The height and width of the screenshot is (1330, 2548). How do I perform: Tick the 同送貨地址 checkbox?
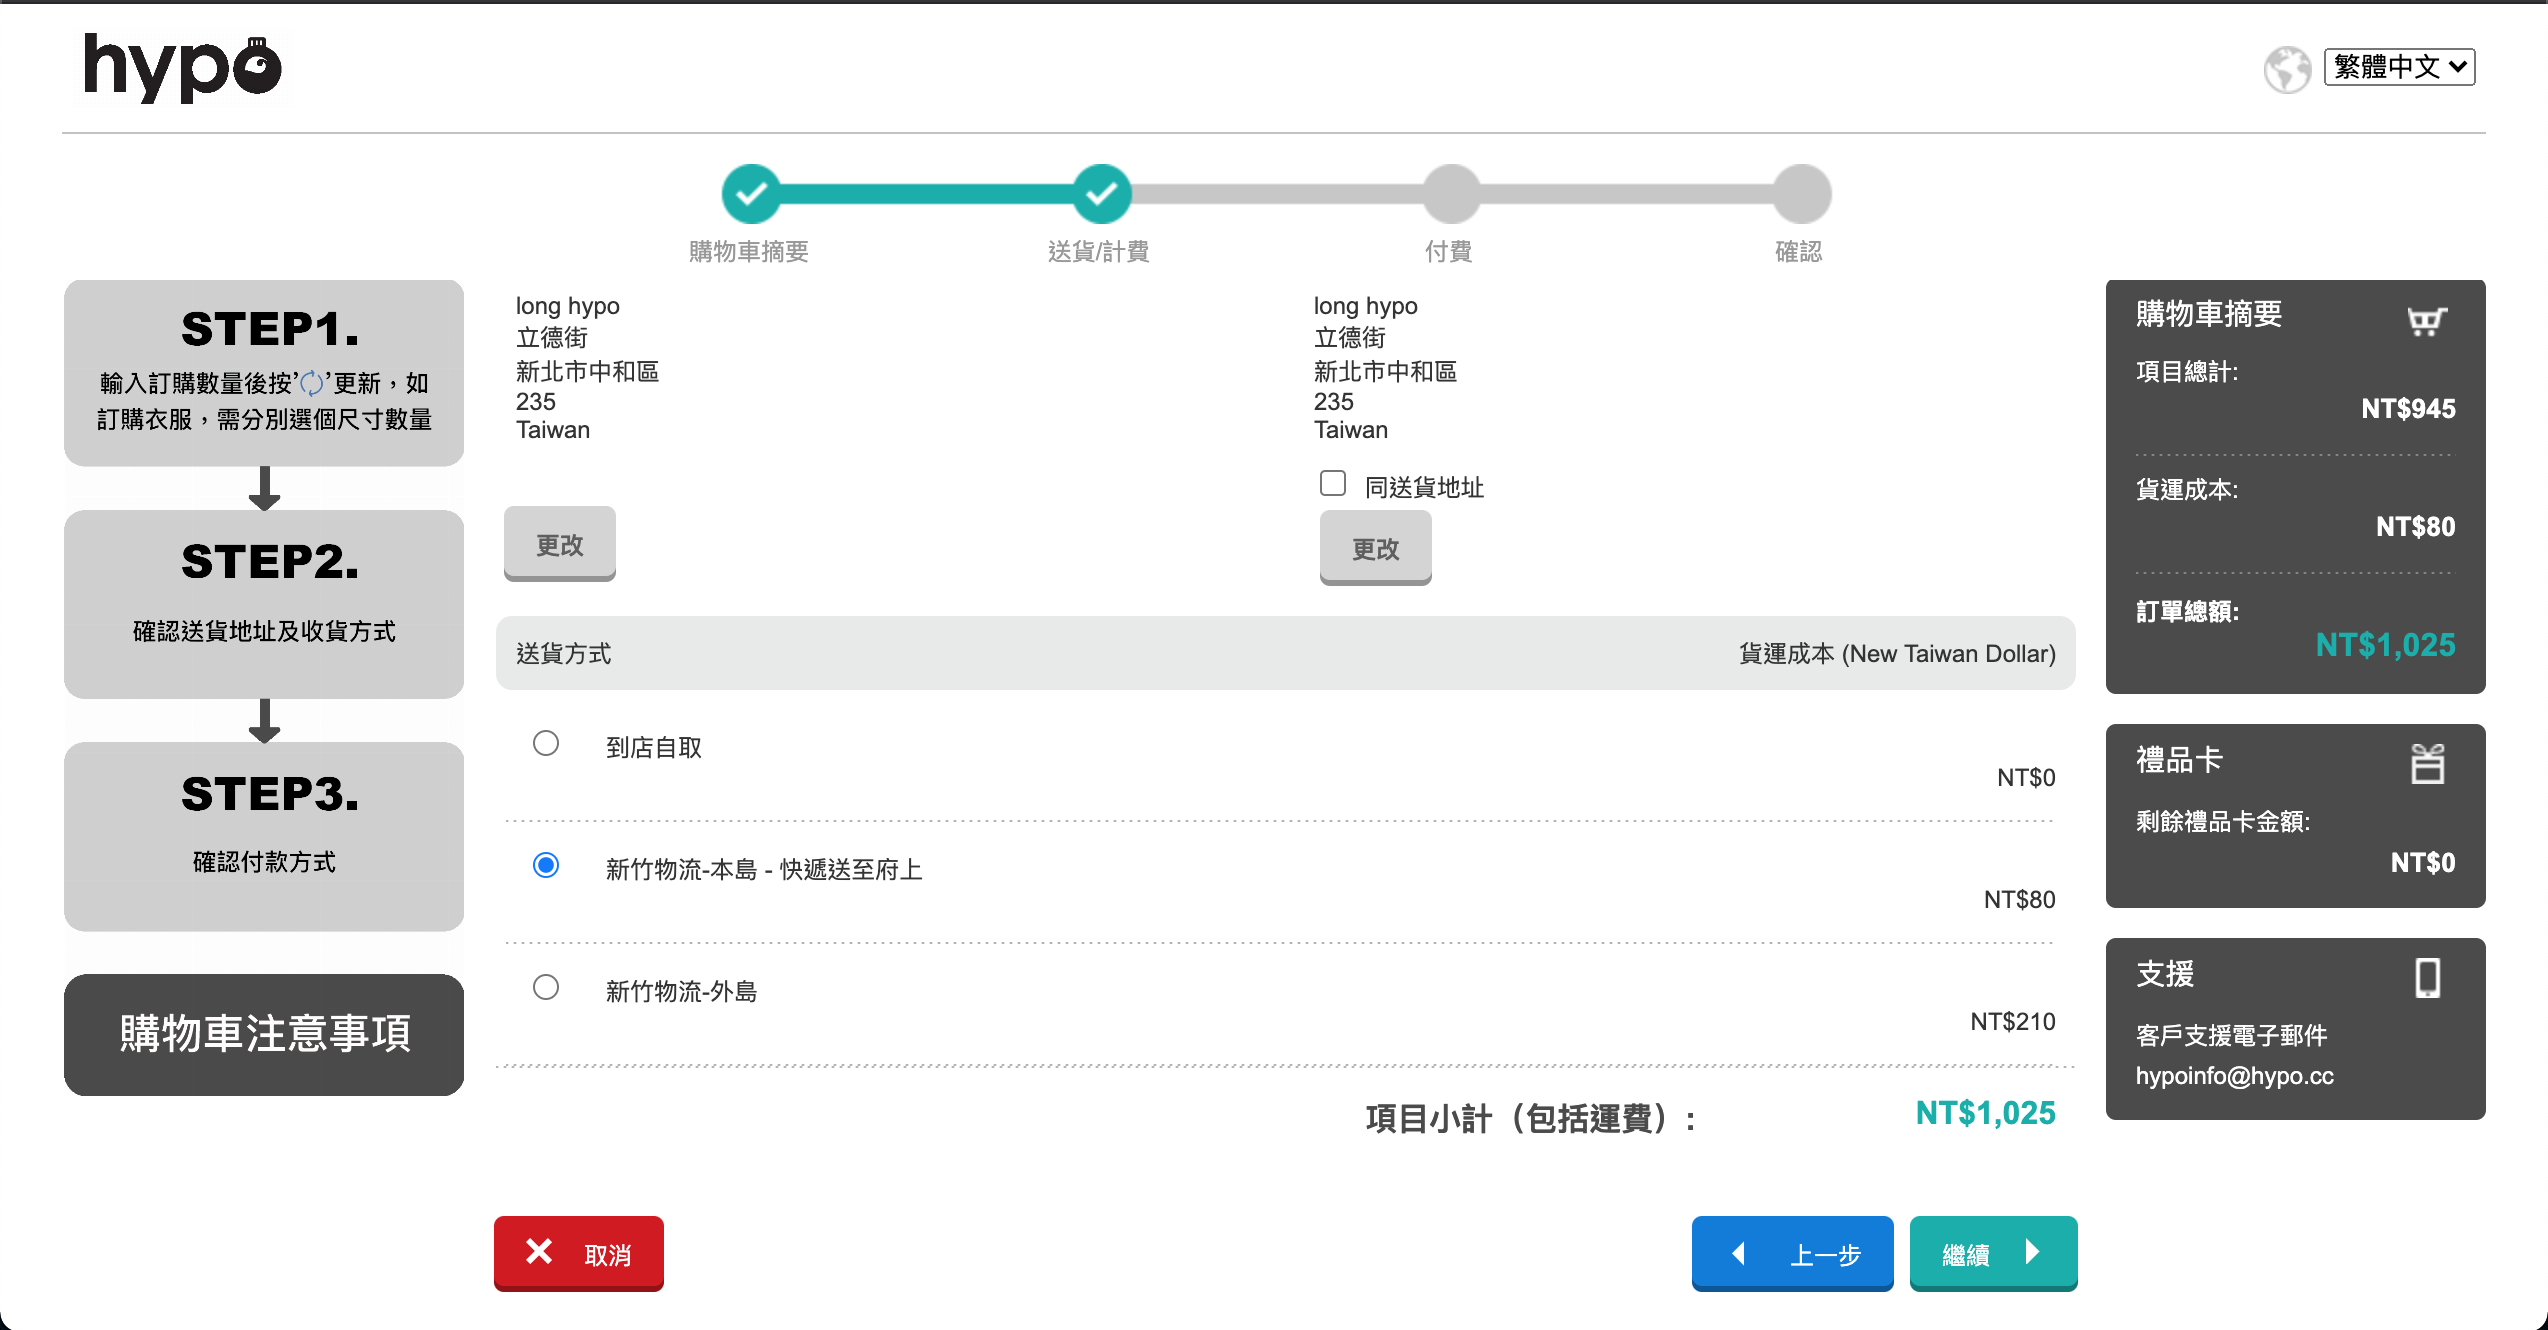coord(1333,484)
